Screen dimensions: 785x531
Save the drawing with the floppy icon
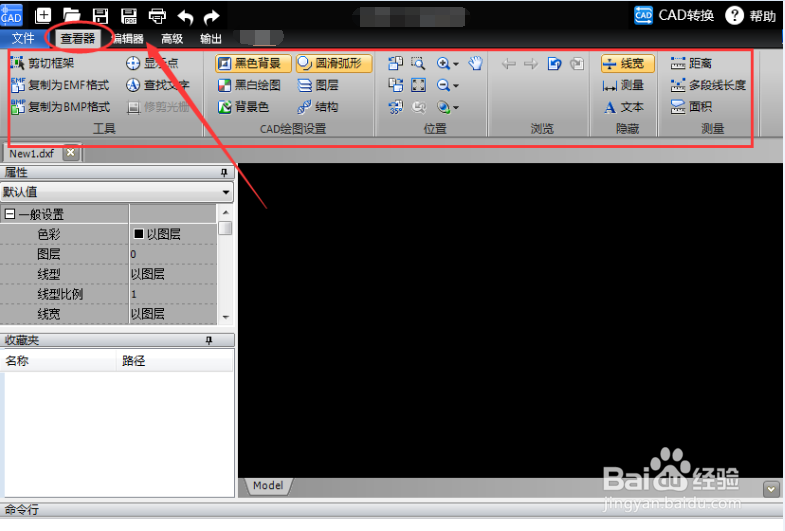click(101, 16)
